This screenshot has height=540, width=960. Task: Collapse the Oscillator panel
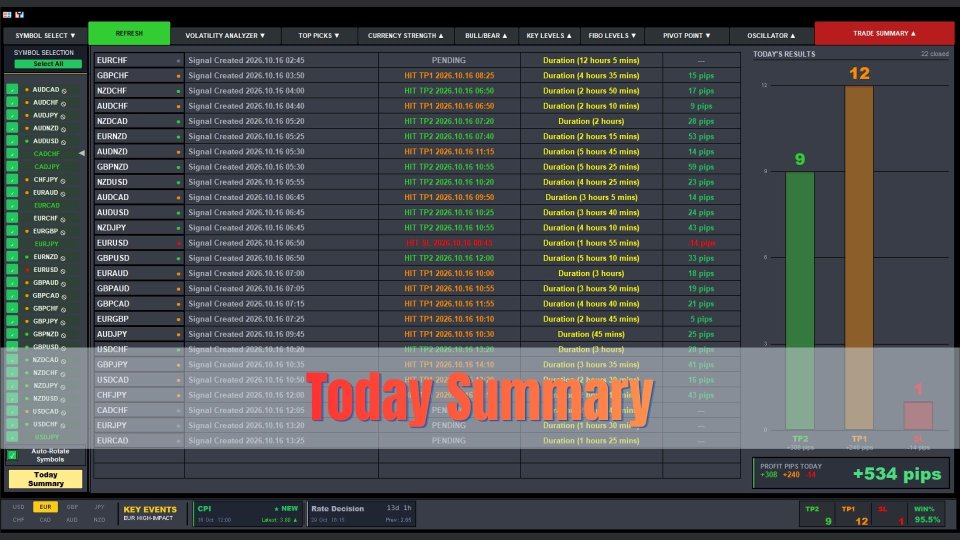click(771, 36)
